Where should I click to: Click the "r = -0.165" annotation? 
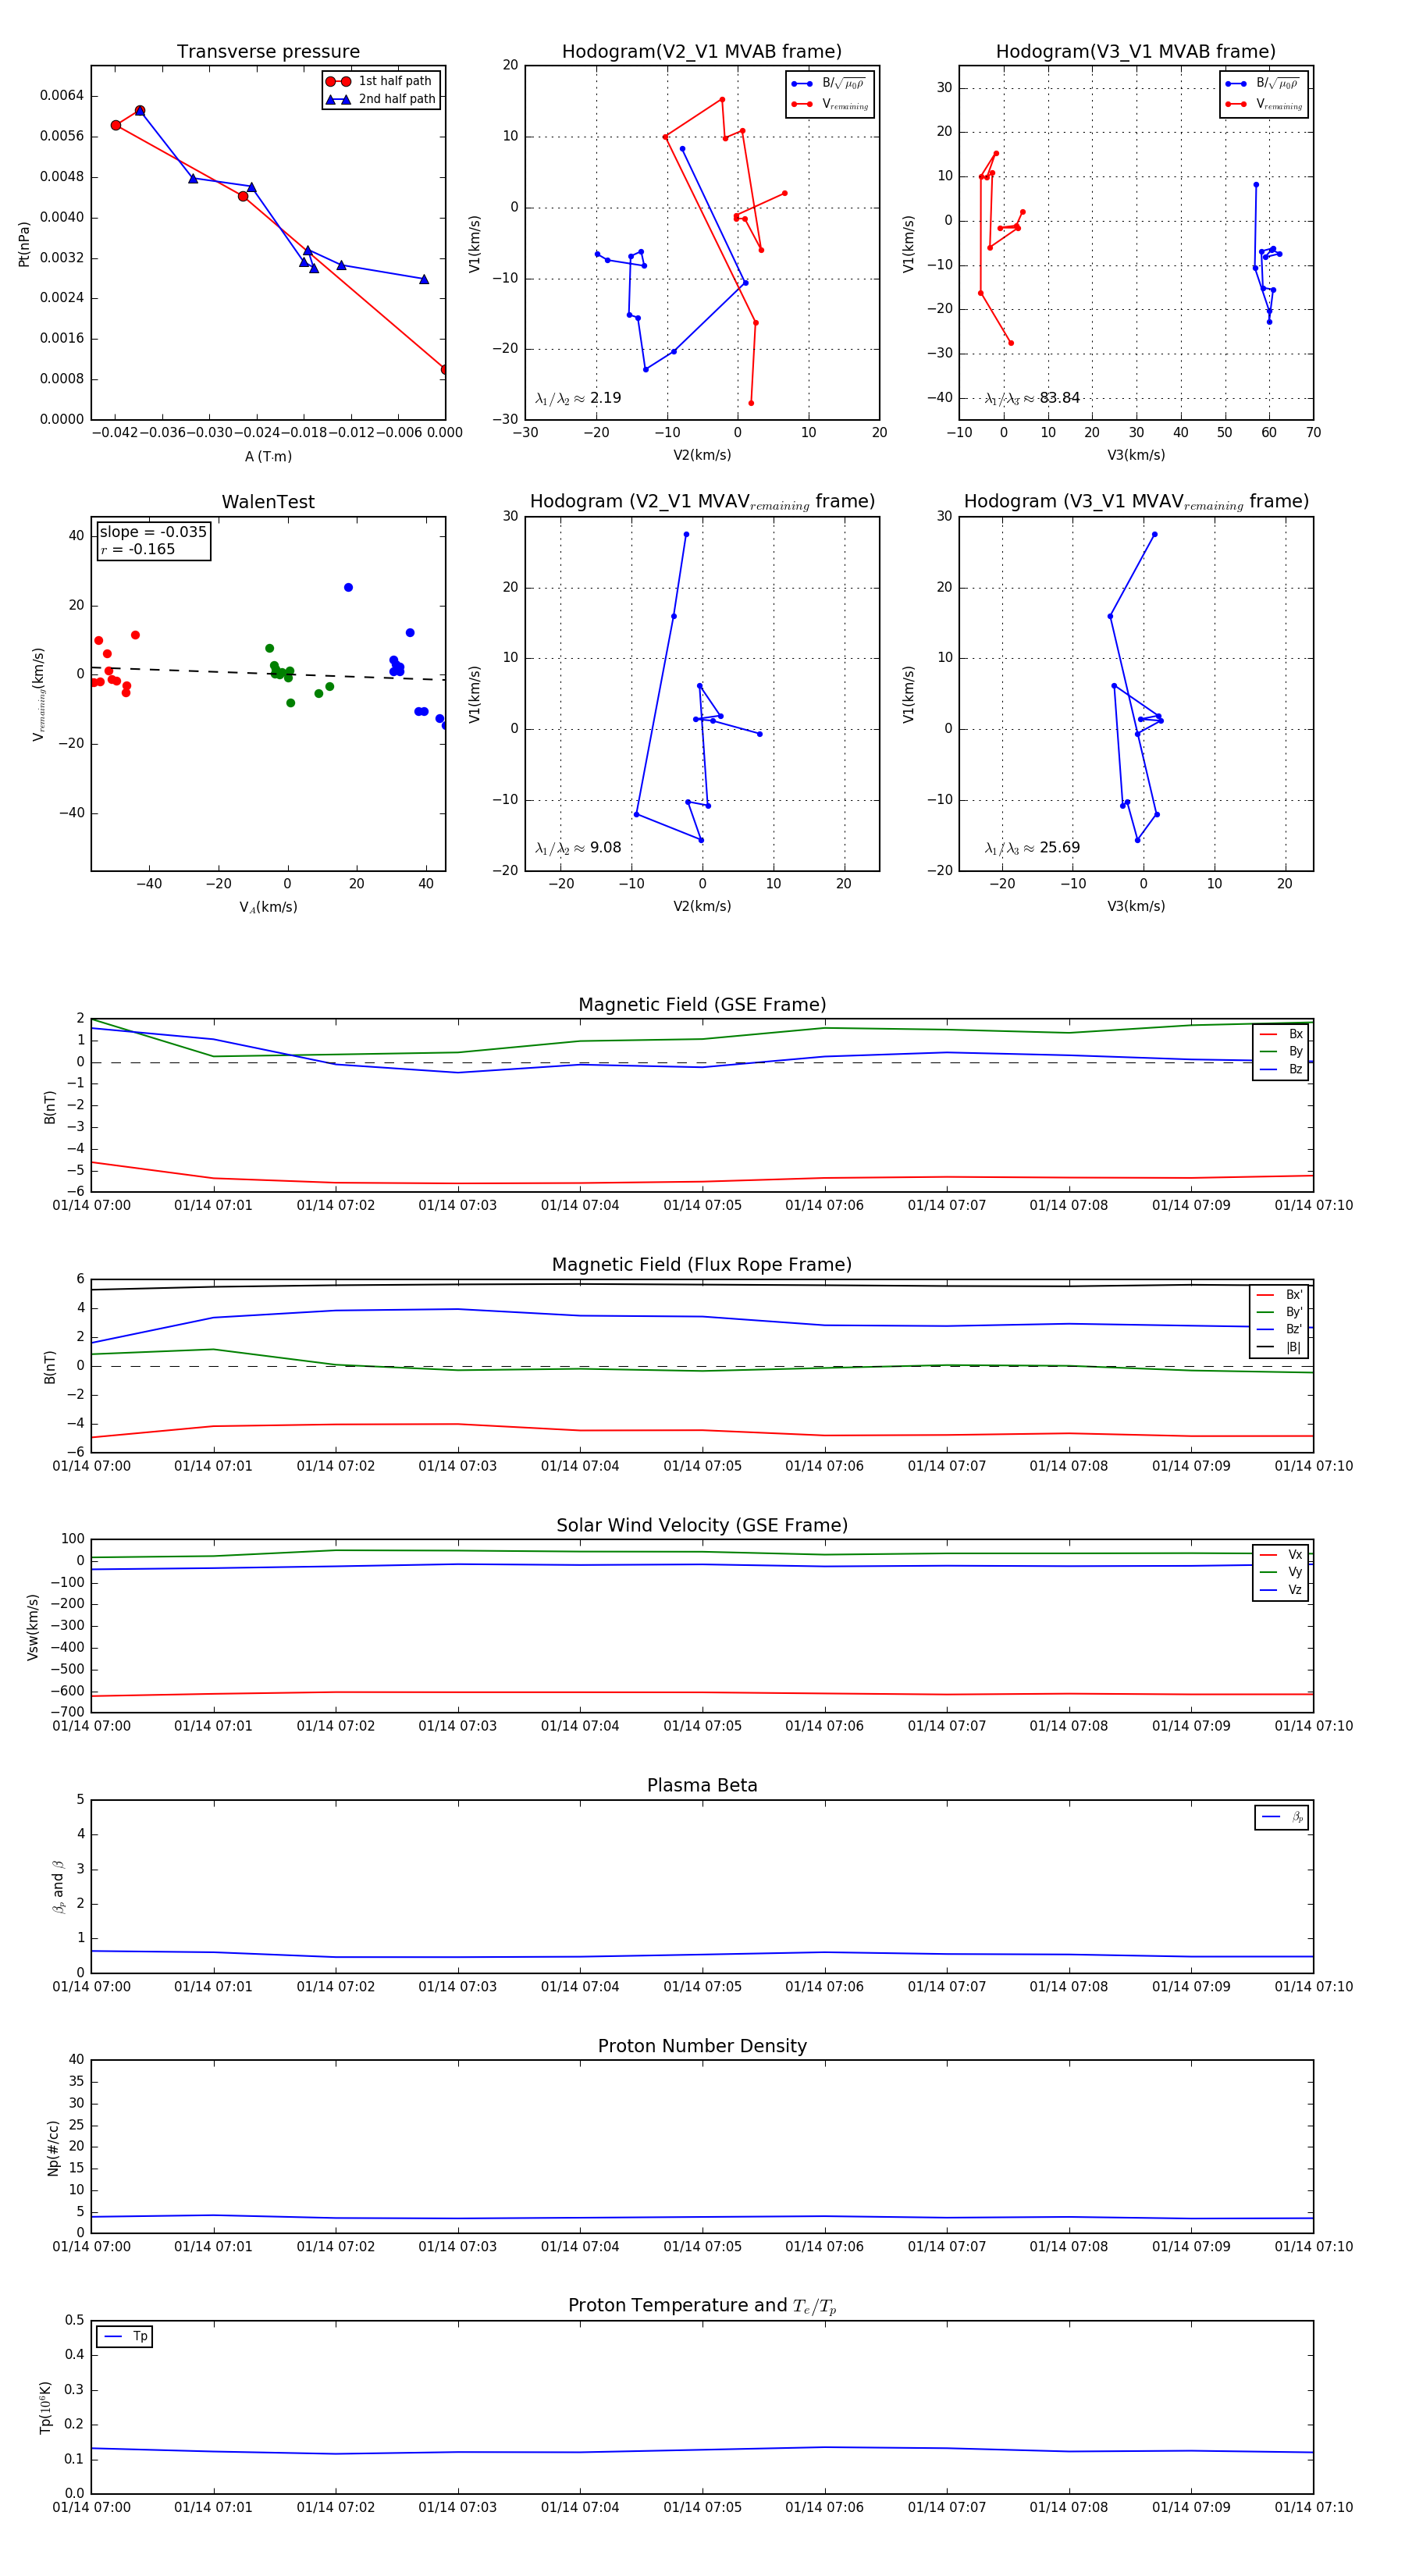click(138, 549)
